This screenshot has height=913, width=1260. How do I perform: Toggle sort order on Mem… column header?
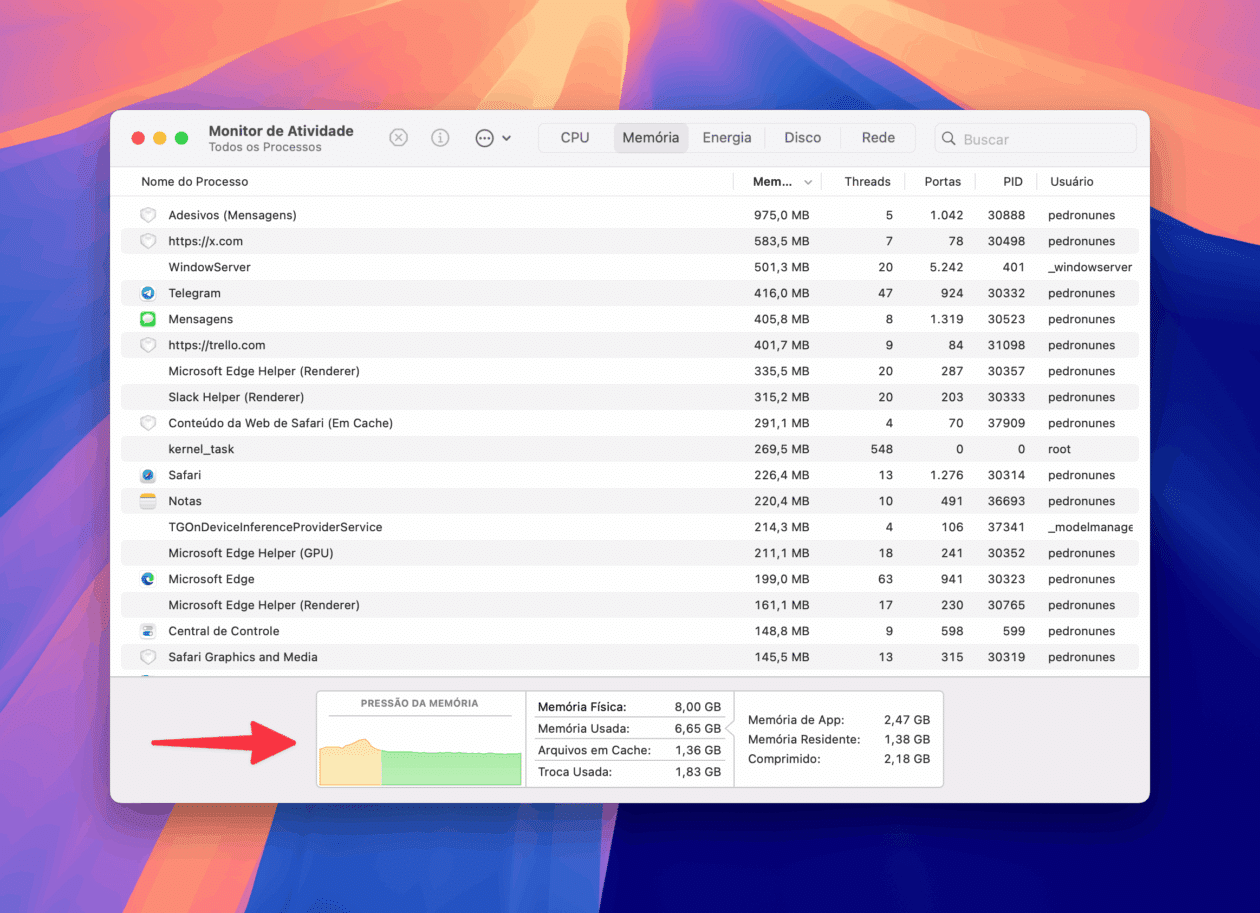coord(777,182)
